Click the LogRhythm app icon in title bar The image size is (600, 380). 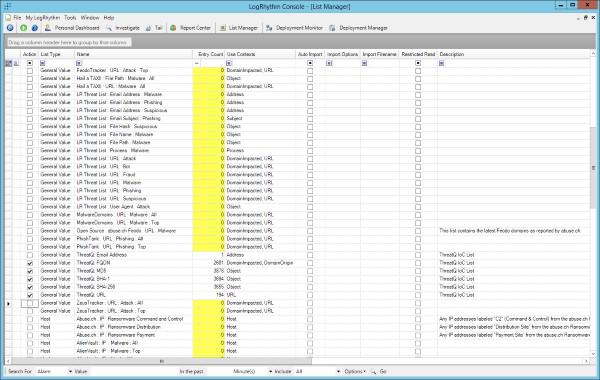click(8, 6)
